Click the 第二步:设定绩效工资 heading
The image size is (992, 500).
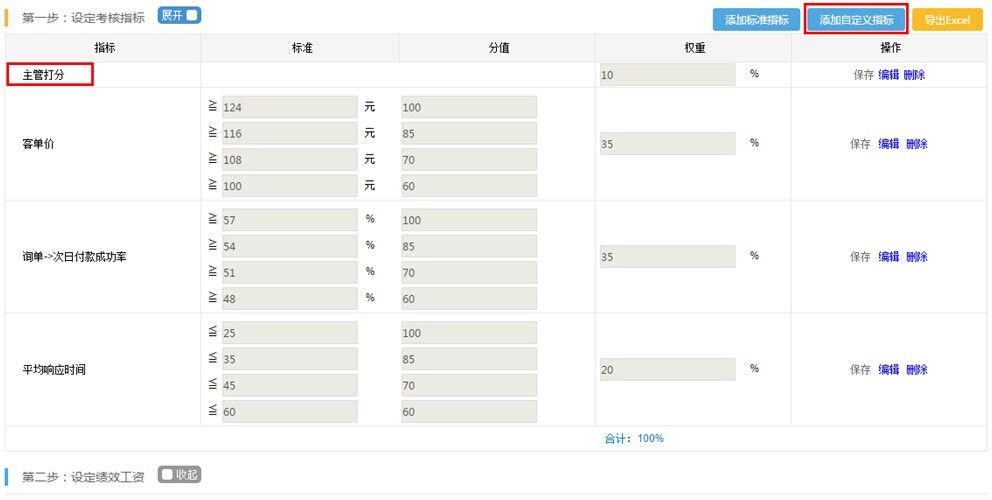point(84,477)
